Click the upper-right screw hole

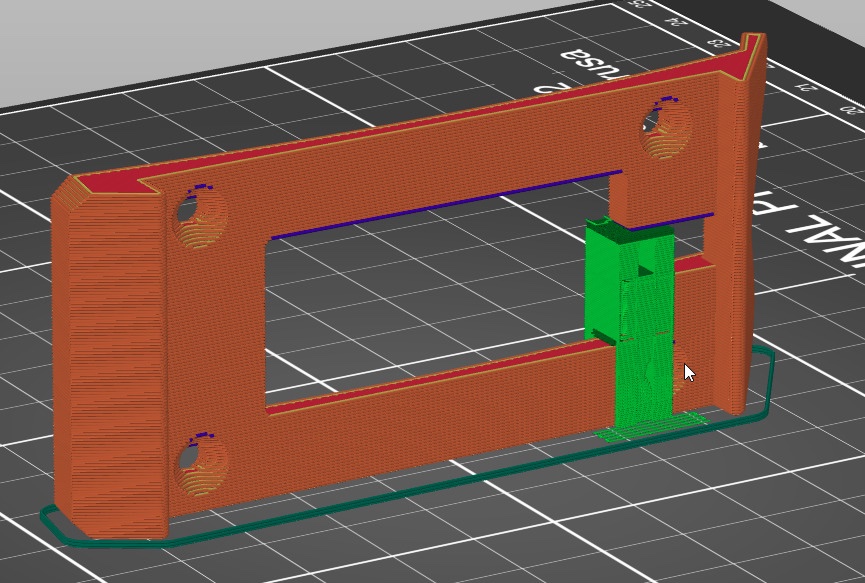pyautogui.click(x=667, y=130)
